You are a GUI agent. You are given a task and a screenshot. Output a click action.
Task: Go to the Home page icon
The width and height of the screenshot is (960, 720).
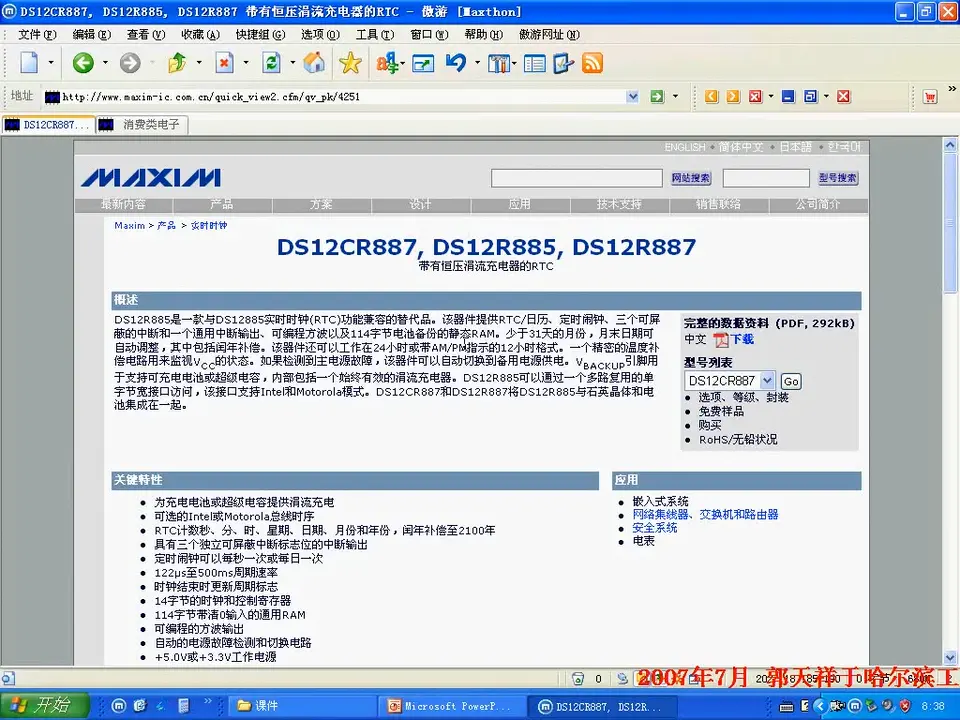pyautogui.click(x=314, y=62)
